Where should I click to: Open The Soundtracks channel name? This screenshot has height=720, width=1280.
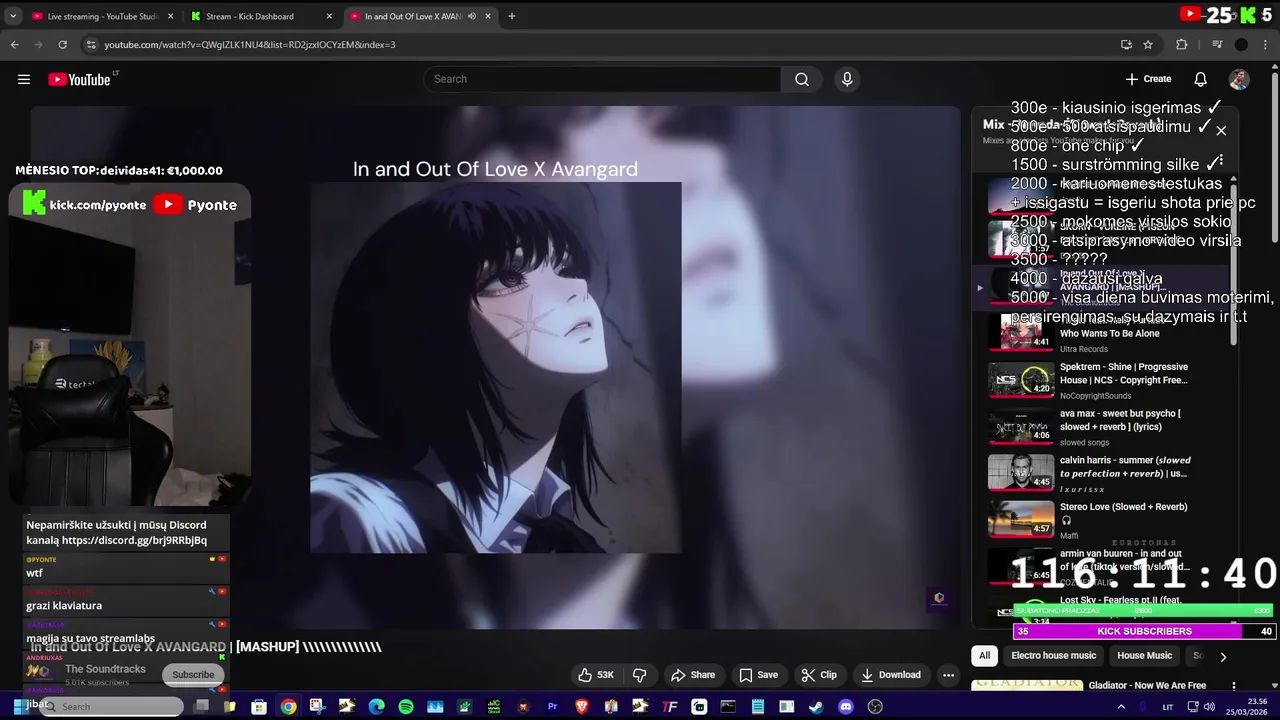[105, 669]
